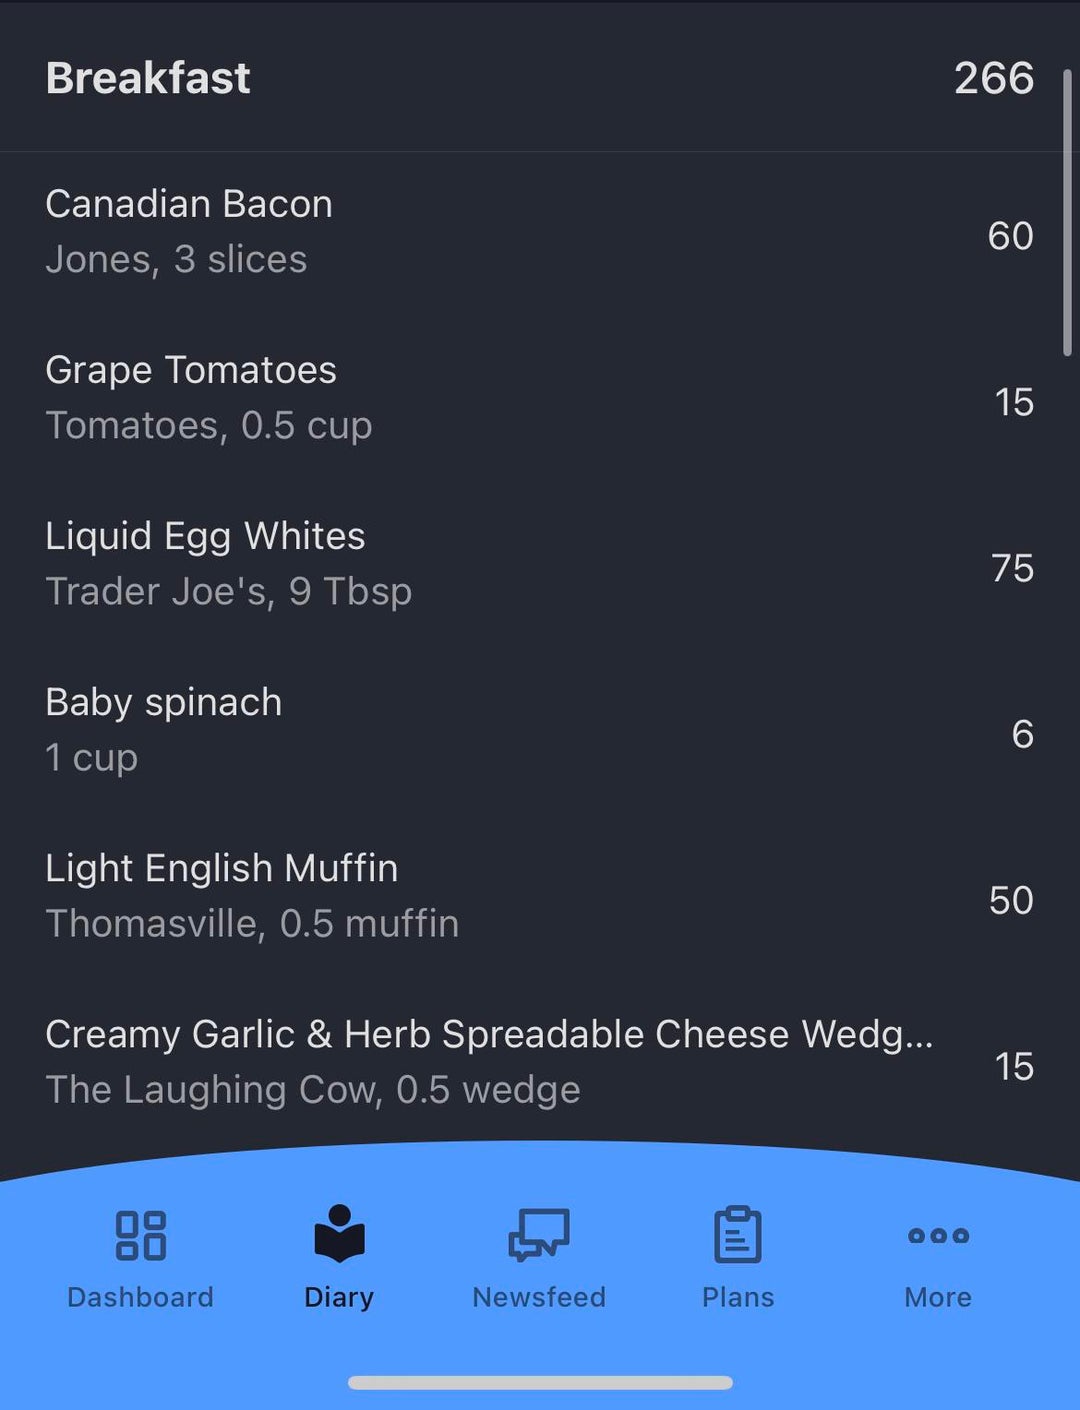The height and width of the screenshot is (1410, 1080).
Task: Click the vertical scrollbar thumb
Action: coord(1067,212)
